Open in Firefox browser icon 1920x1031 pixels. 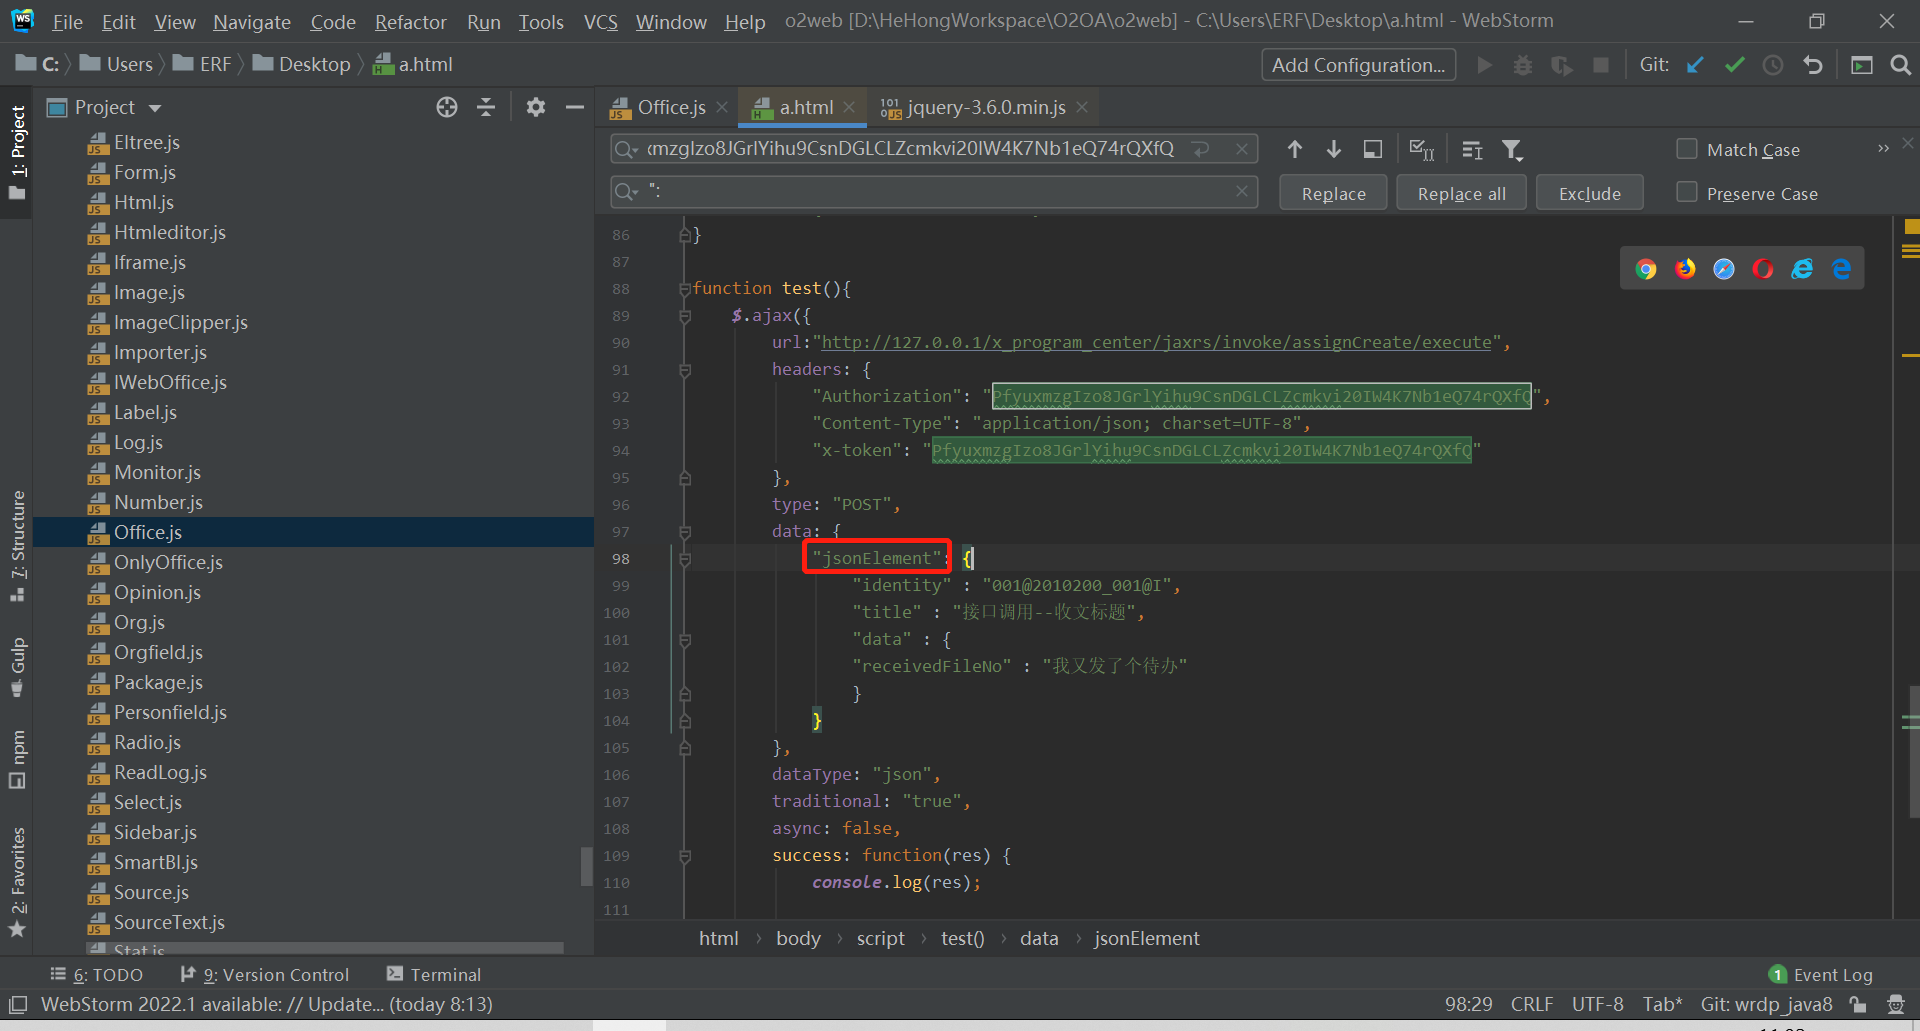(1685, 269)
